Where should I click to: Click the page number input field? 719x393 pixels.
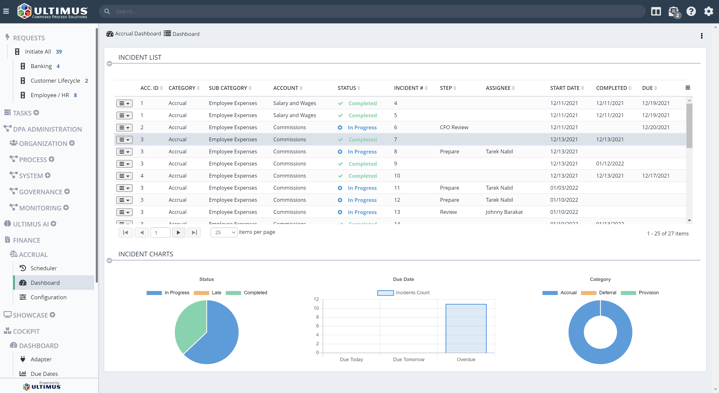[160, 232]
